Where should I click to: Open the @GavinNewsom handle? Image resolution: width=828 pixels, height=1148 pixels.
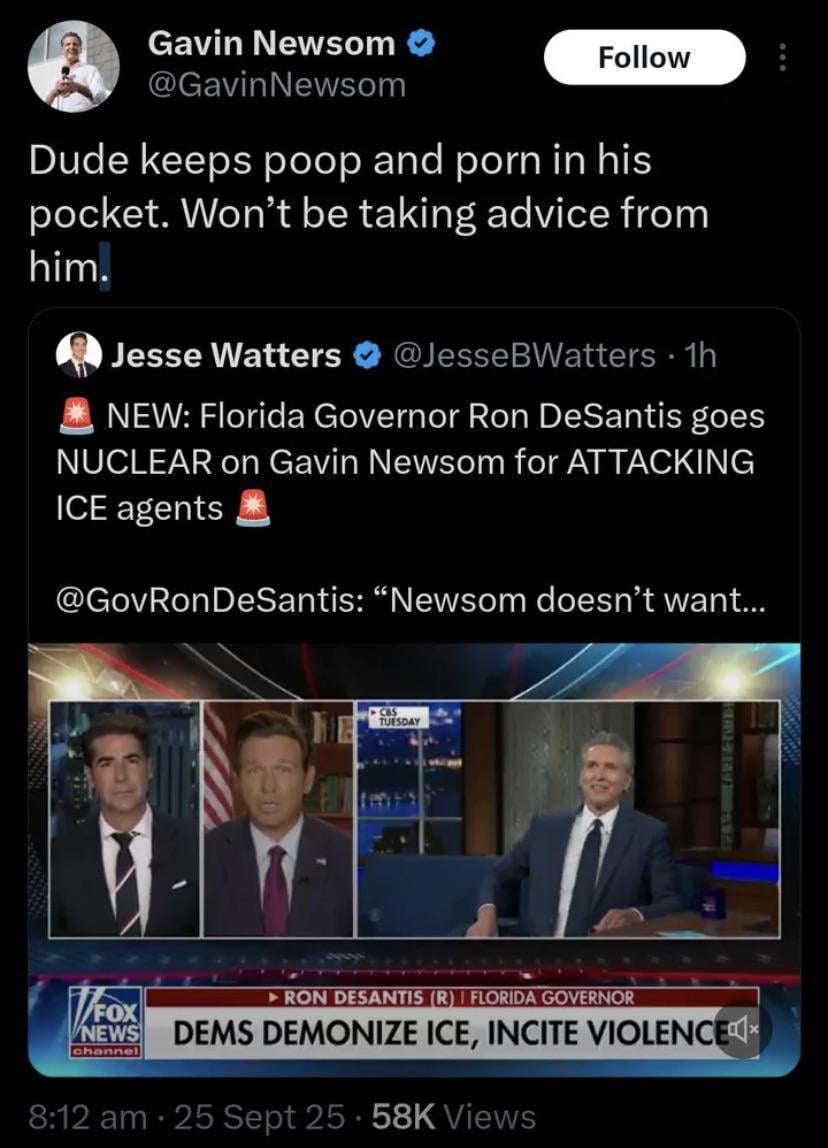277,85
